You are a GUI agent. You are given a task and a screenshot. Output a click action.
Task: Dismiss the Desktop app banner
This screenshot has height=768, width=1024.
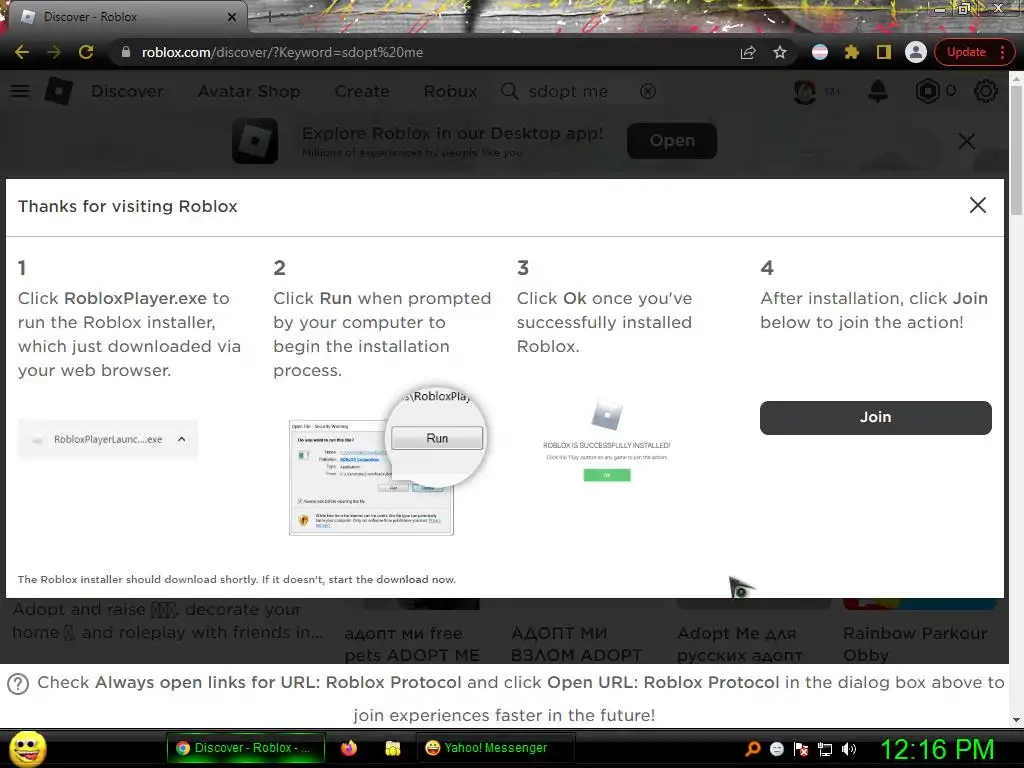967,140
